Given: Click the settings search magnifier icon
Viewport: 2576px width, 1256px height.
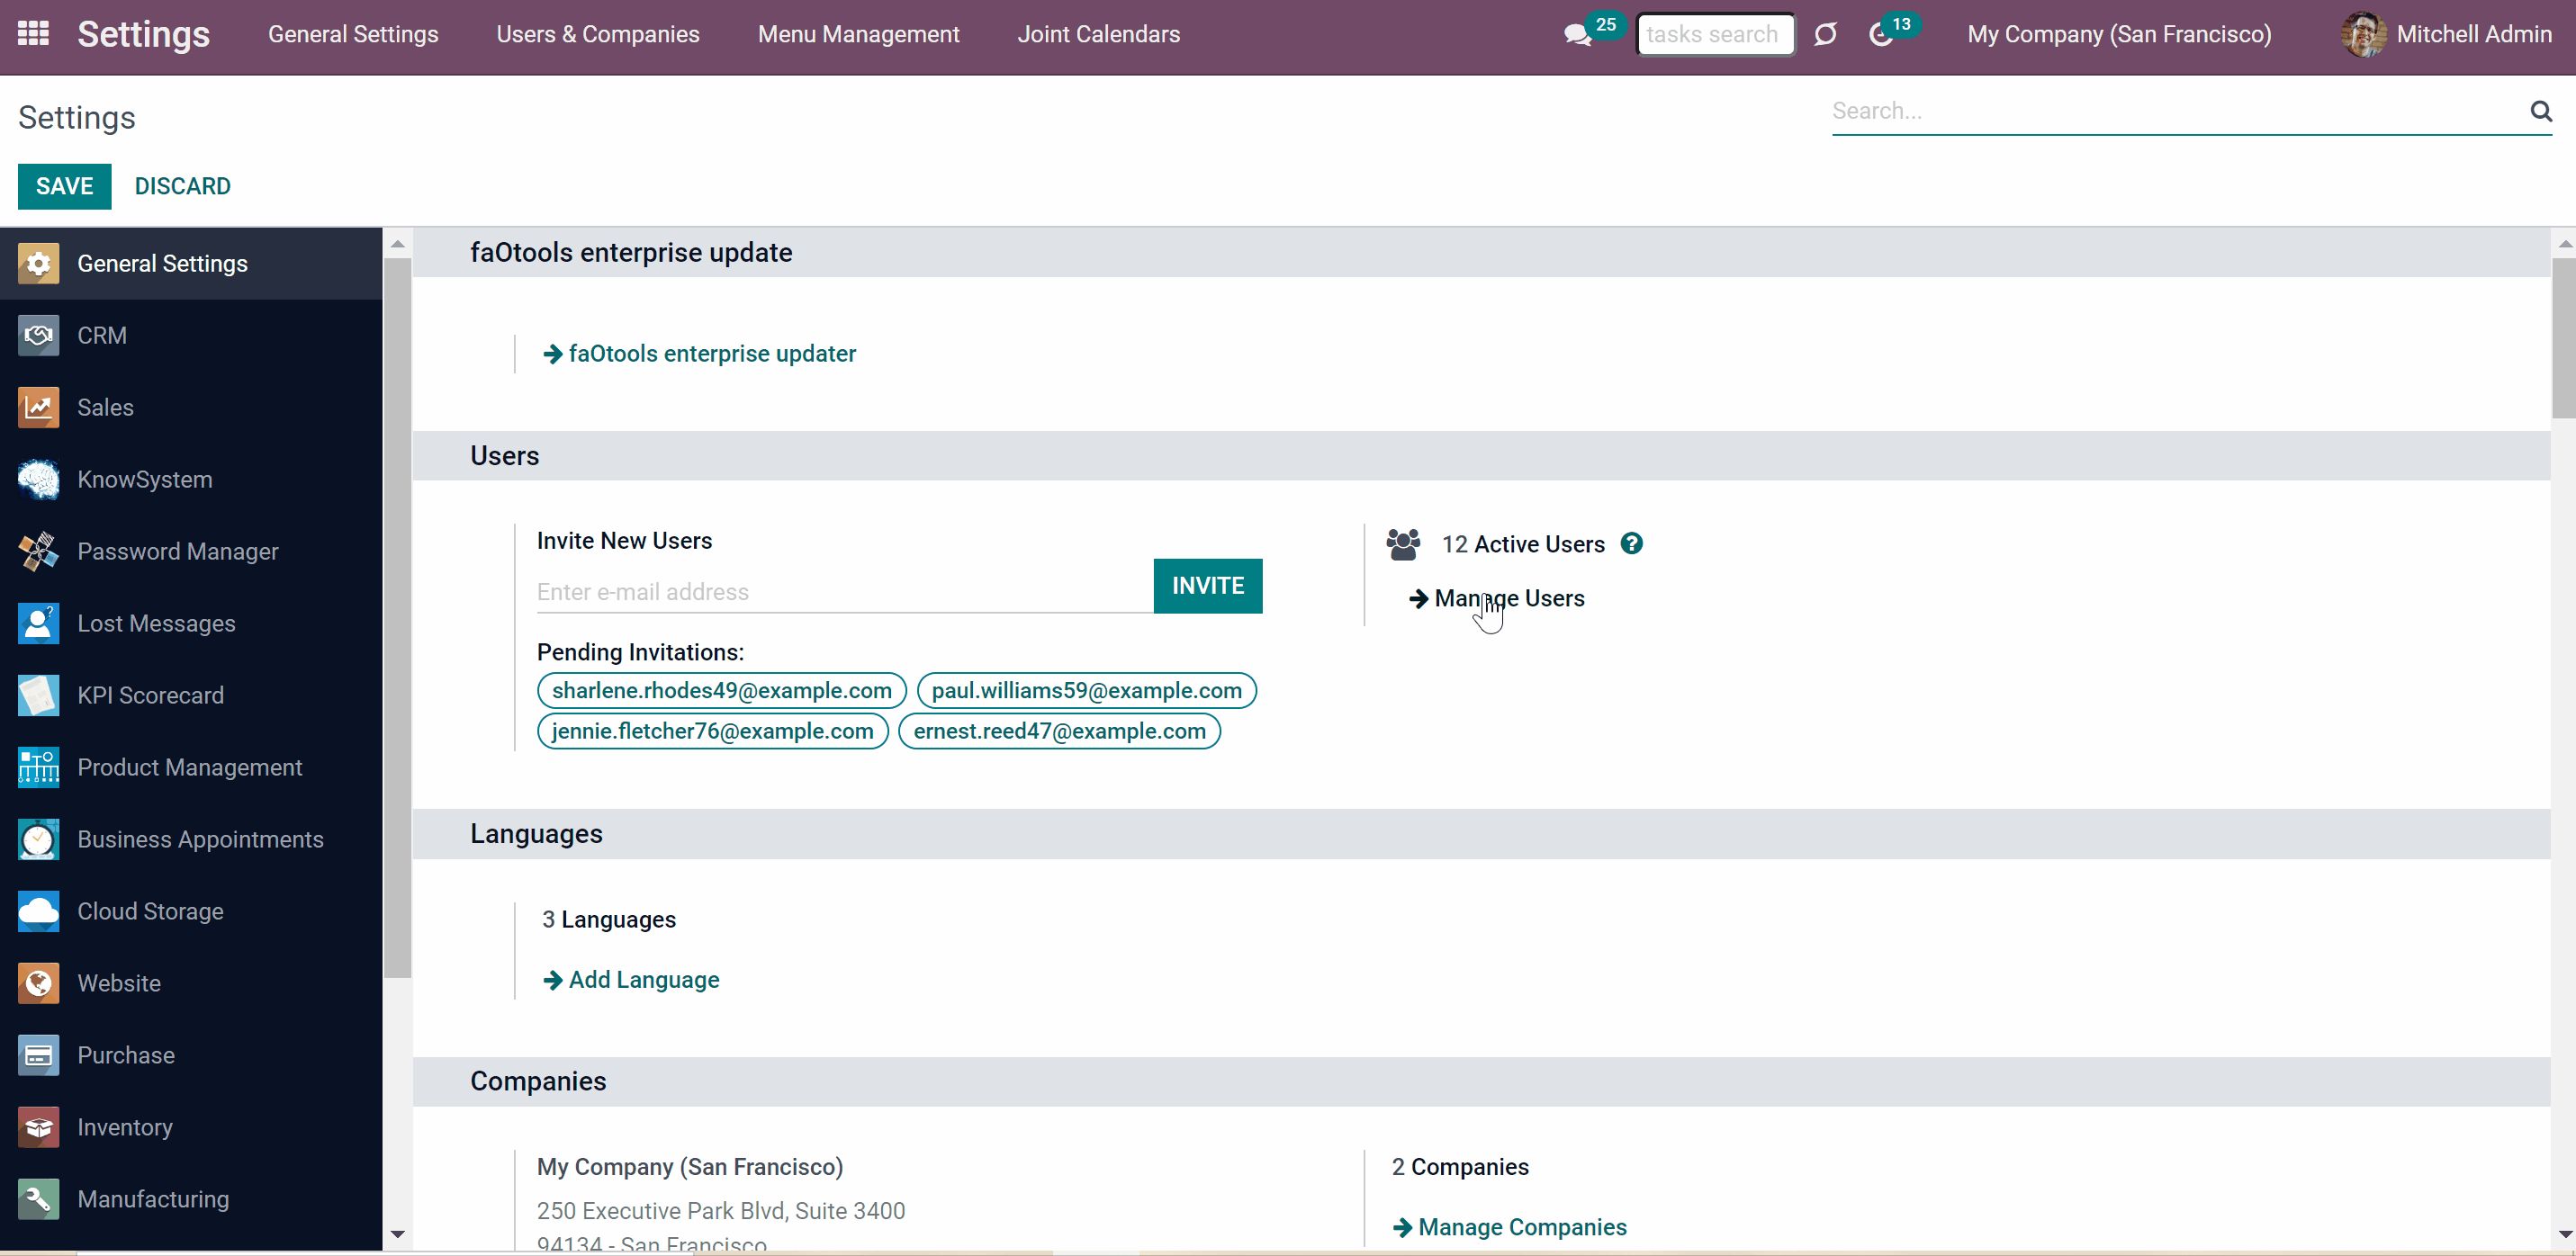Looking at the screenshot, I should click(2541, 111).
